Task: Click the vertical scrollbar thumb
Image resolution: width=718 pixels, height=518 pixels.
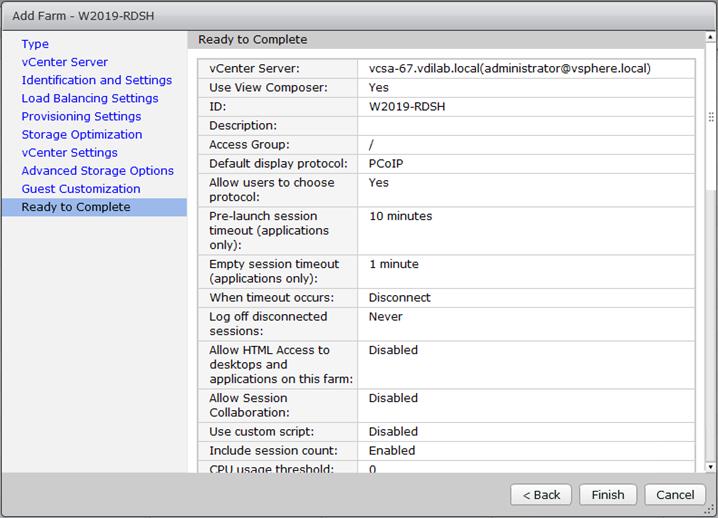Action: pos(710,116)
